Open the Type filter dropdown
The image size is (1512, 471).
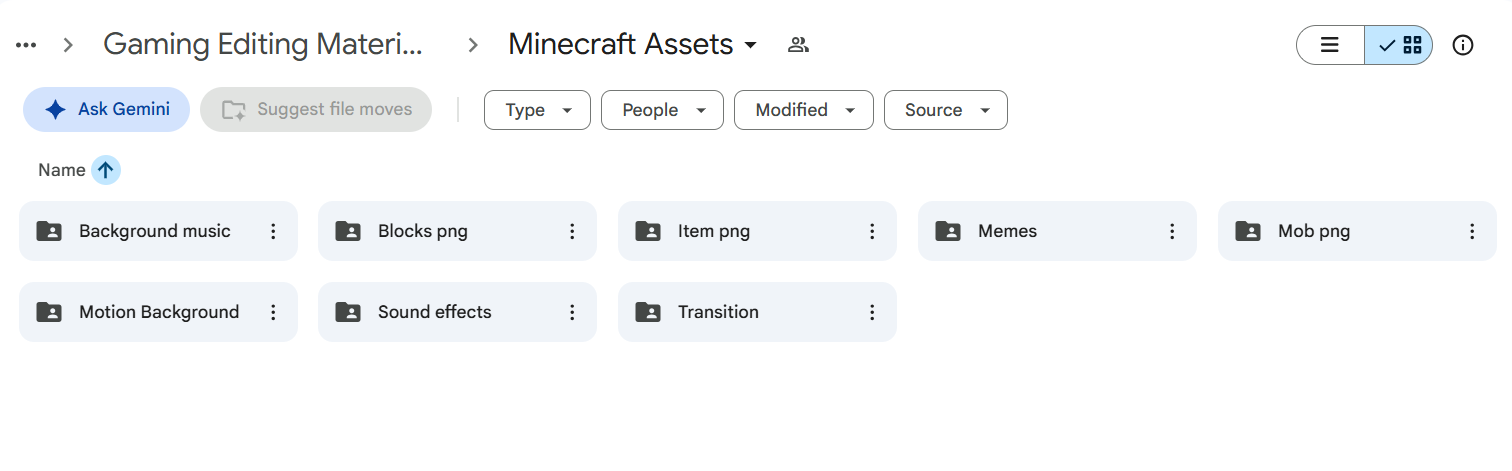coord(537,110)
